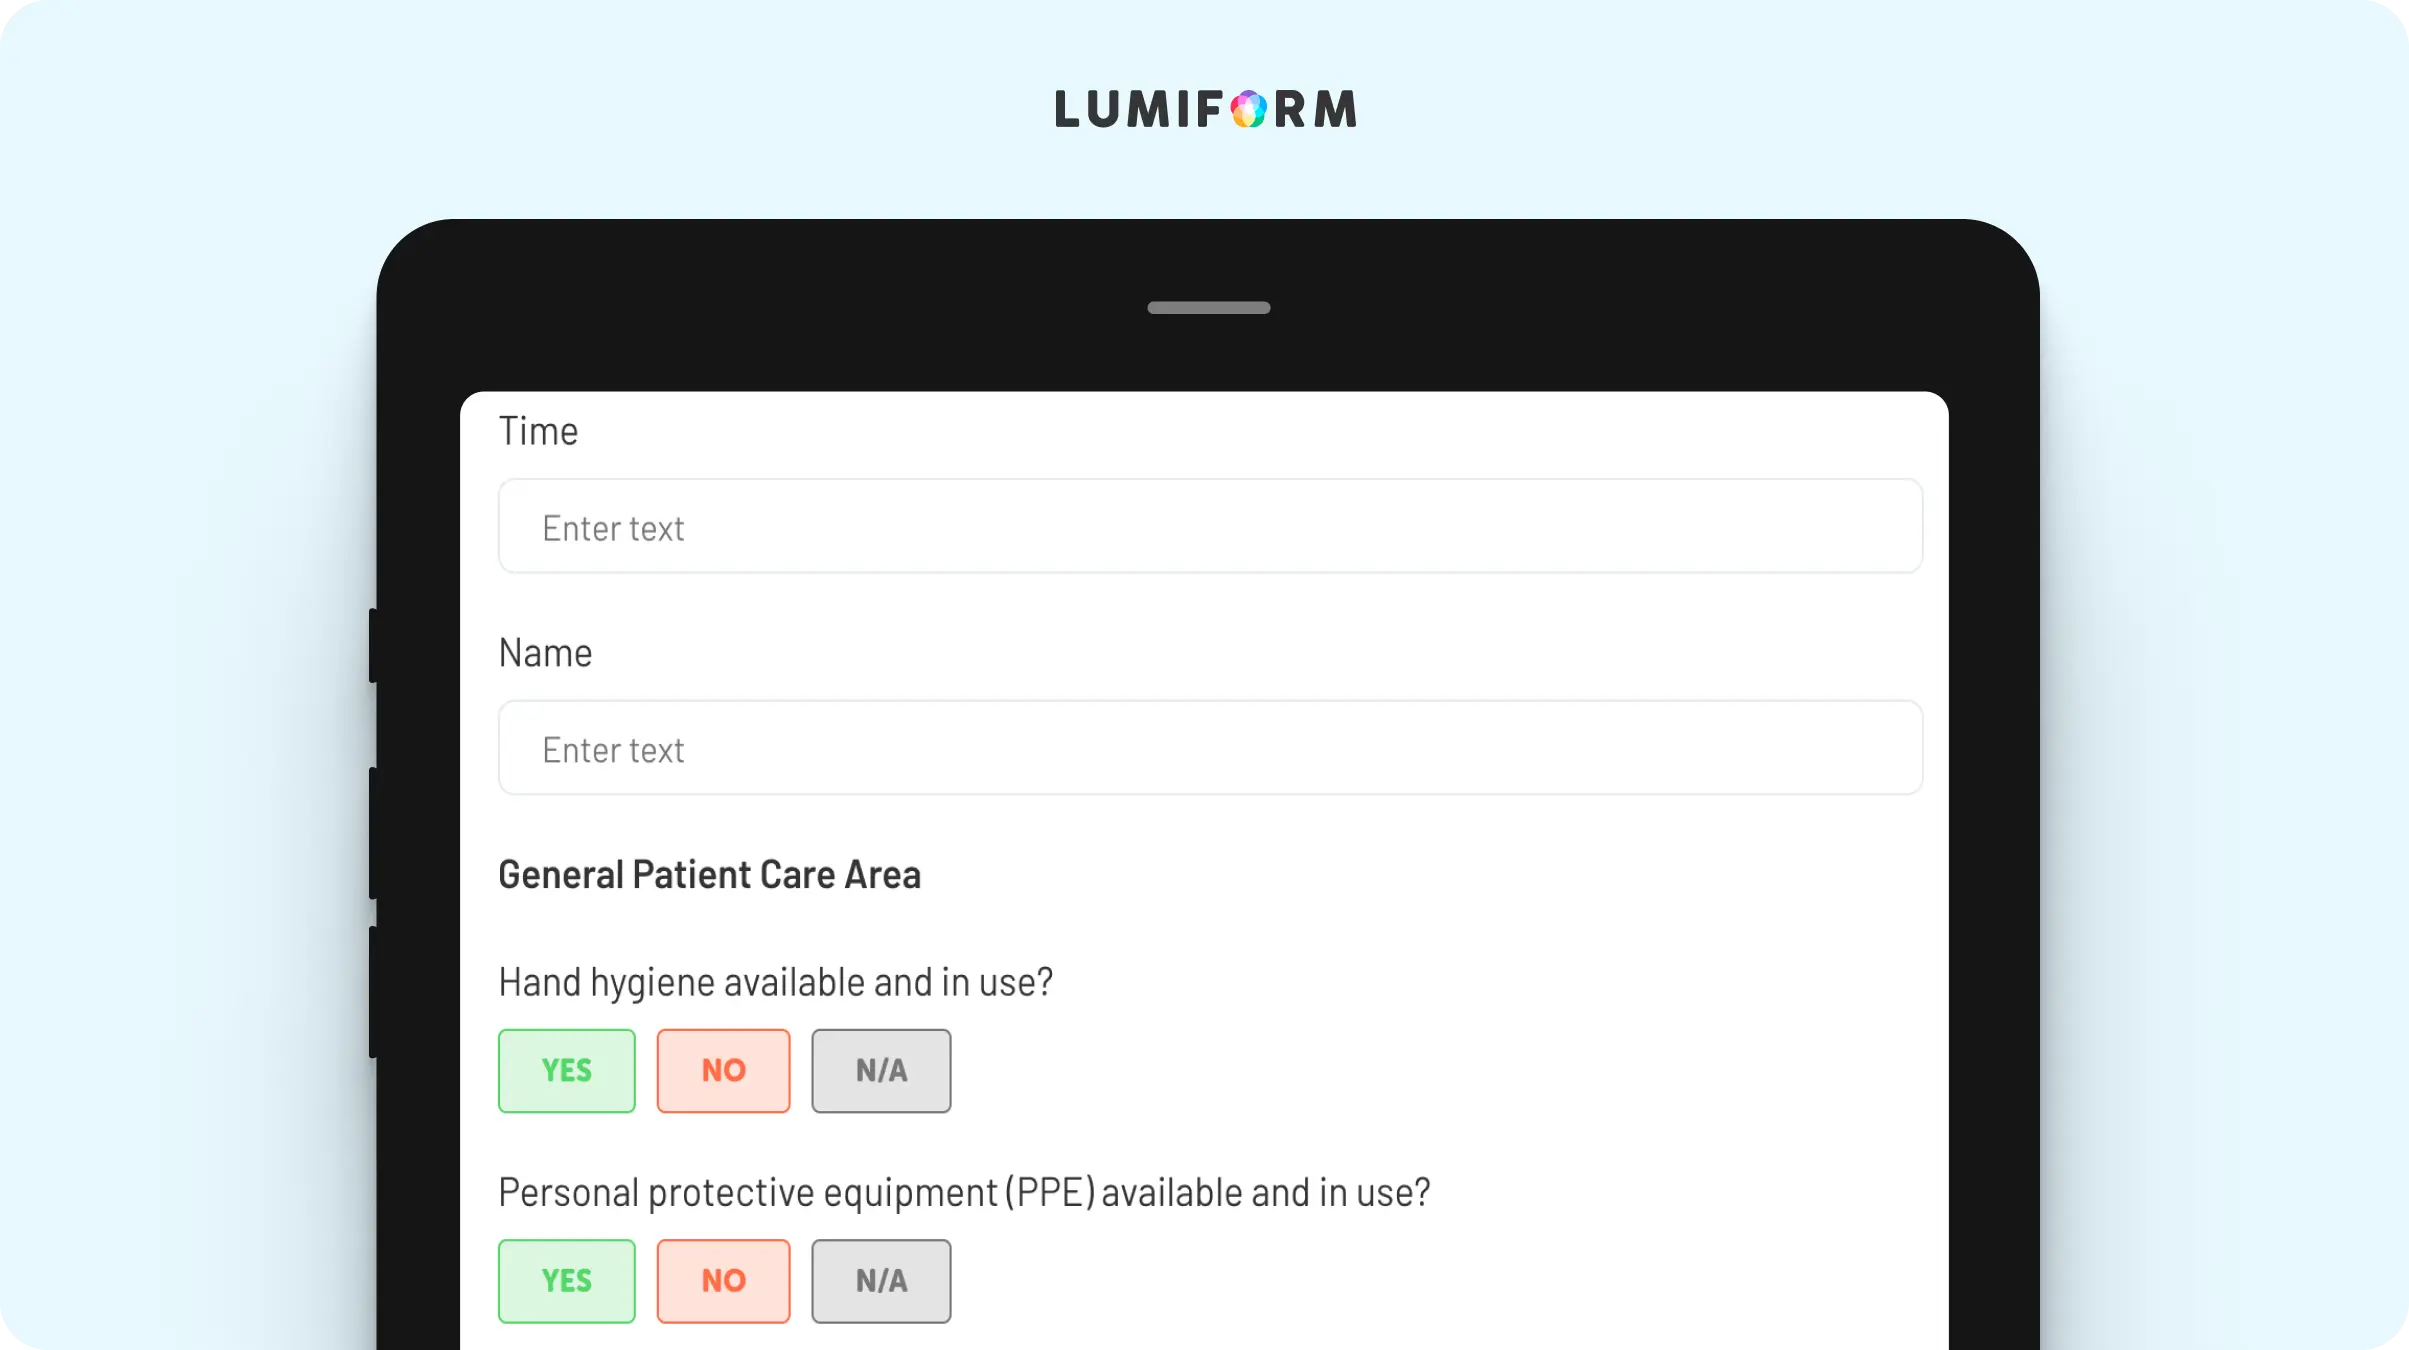Click the Name field label
This screenshot has height=1350, width=2409.
pos(545,653)
